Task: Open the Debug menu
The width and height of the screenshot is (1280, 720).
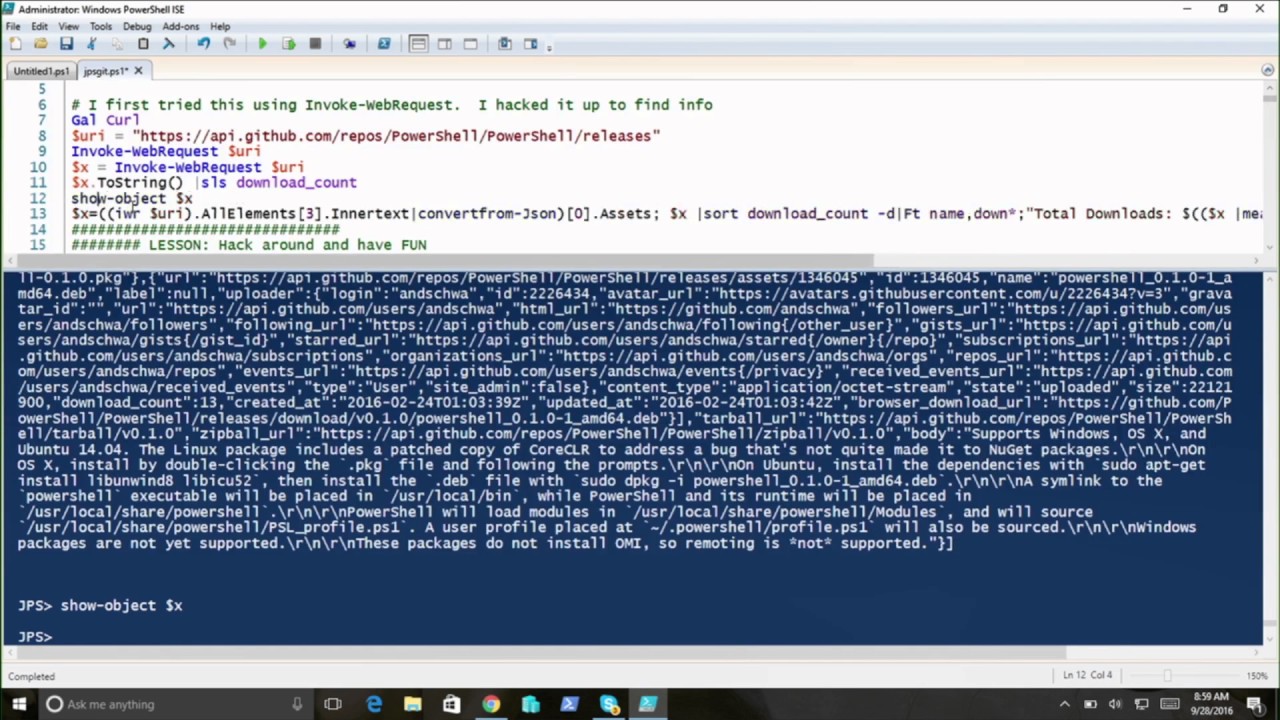Action: click(x=137, y=26)
